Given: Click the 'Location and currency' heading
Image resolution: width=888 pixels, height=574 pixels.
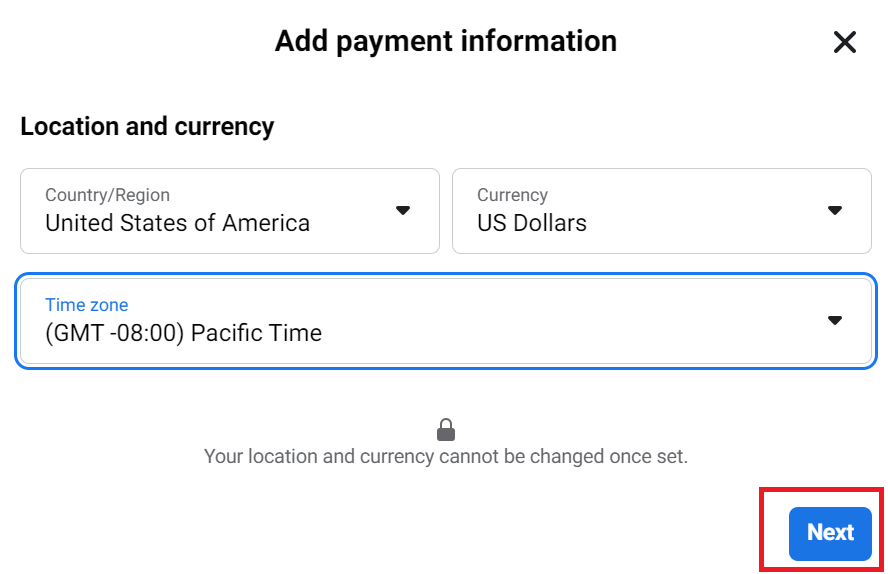Looking at the screenshot, I should click(147, 126).
